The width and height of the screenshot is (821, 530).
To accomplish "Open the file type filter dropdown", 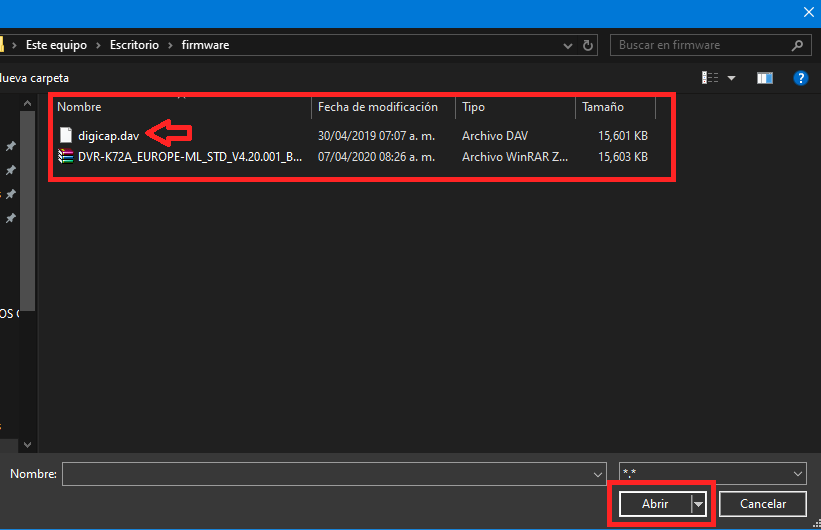I will pyautogui.click(x=712, y=474).
